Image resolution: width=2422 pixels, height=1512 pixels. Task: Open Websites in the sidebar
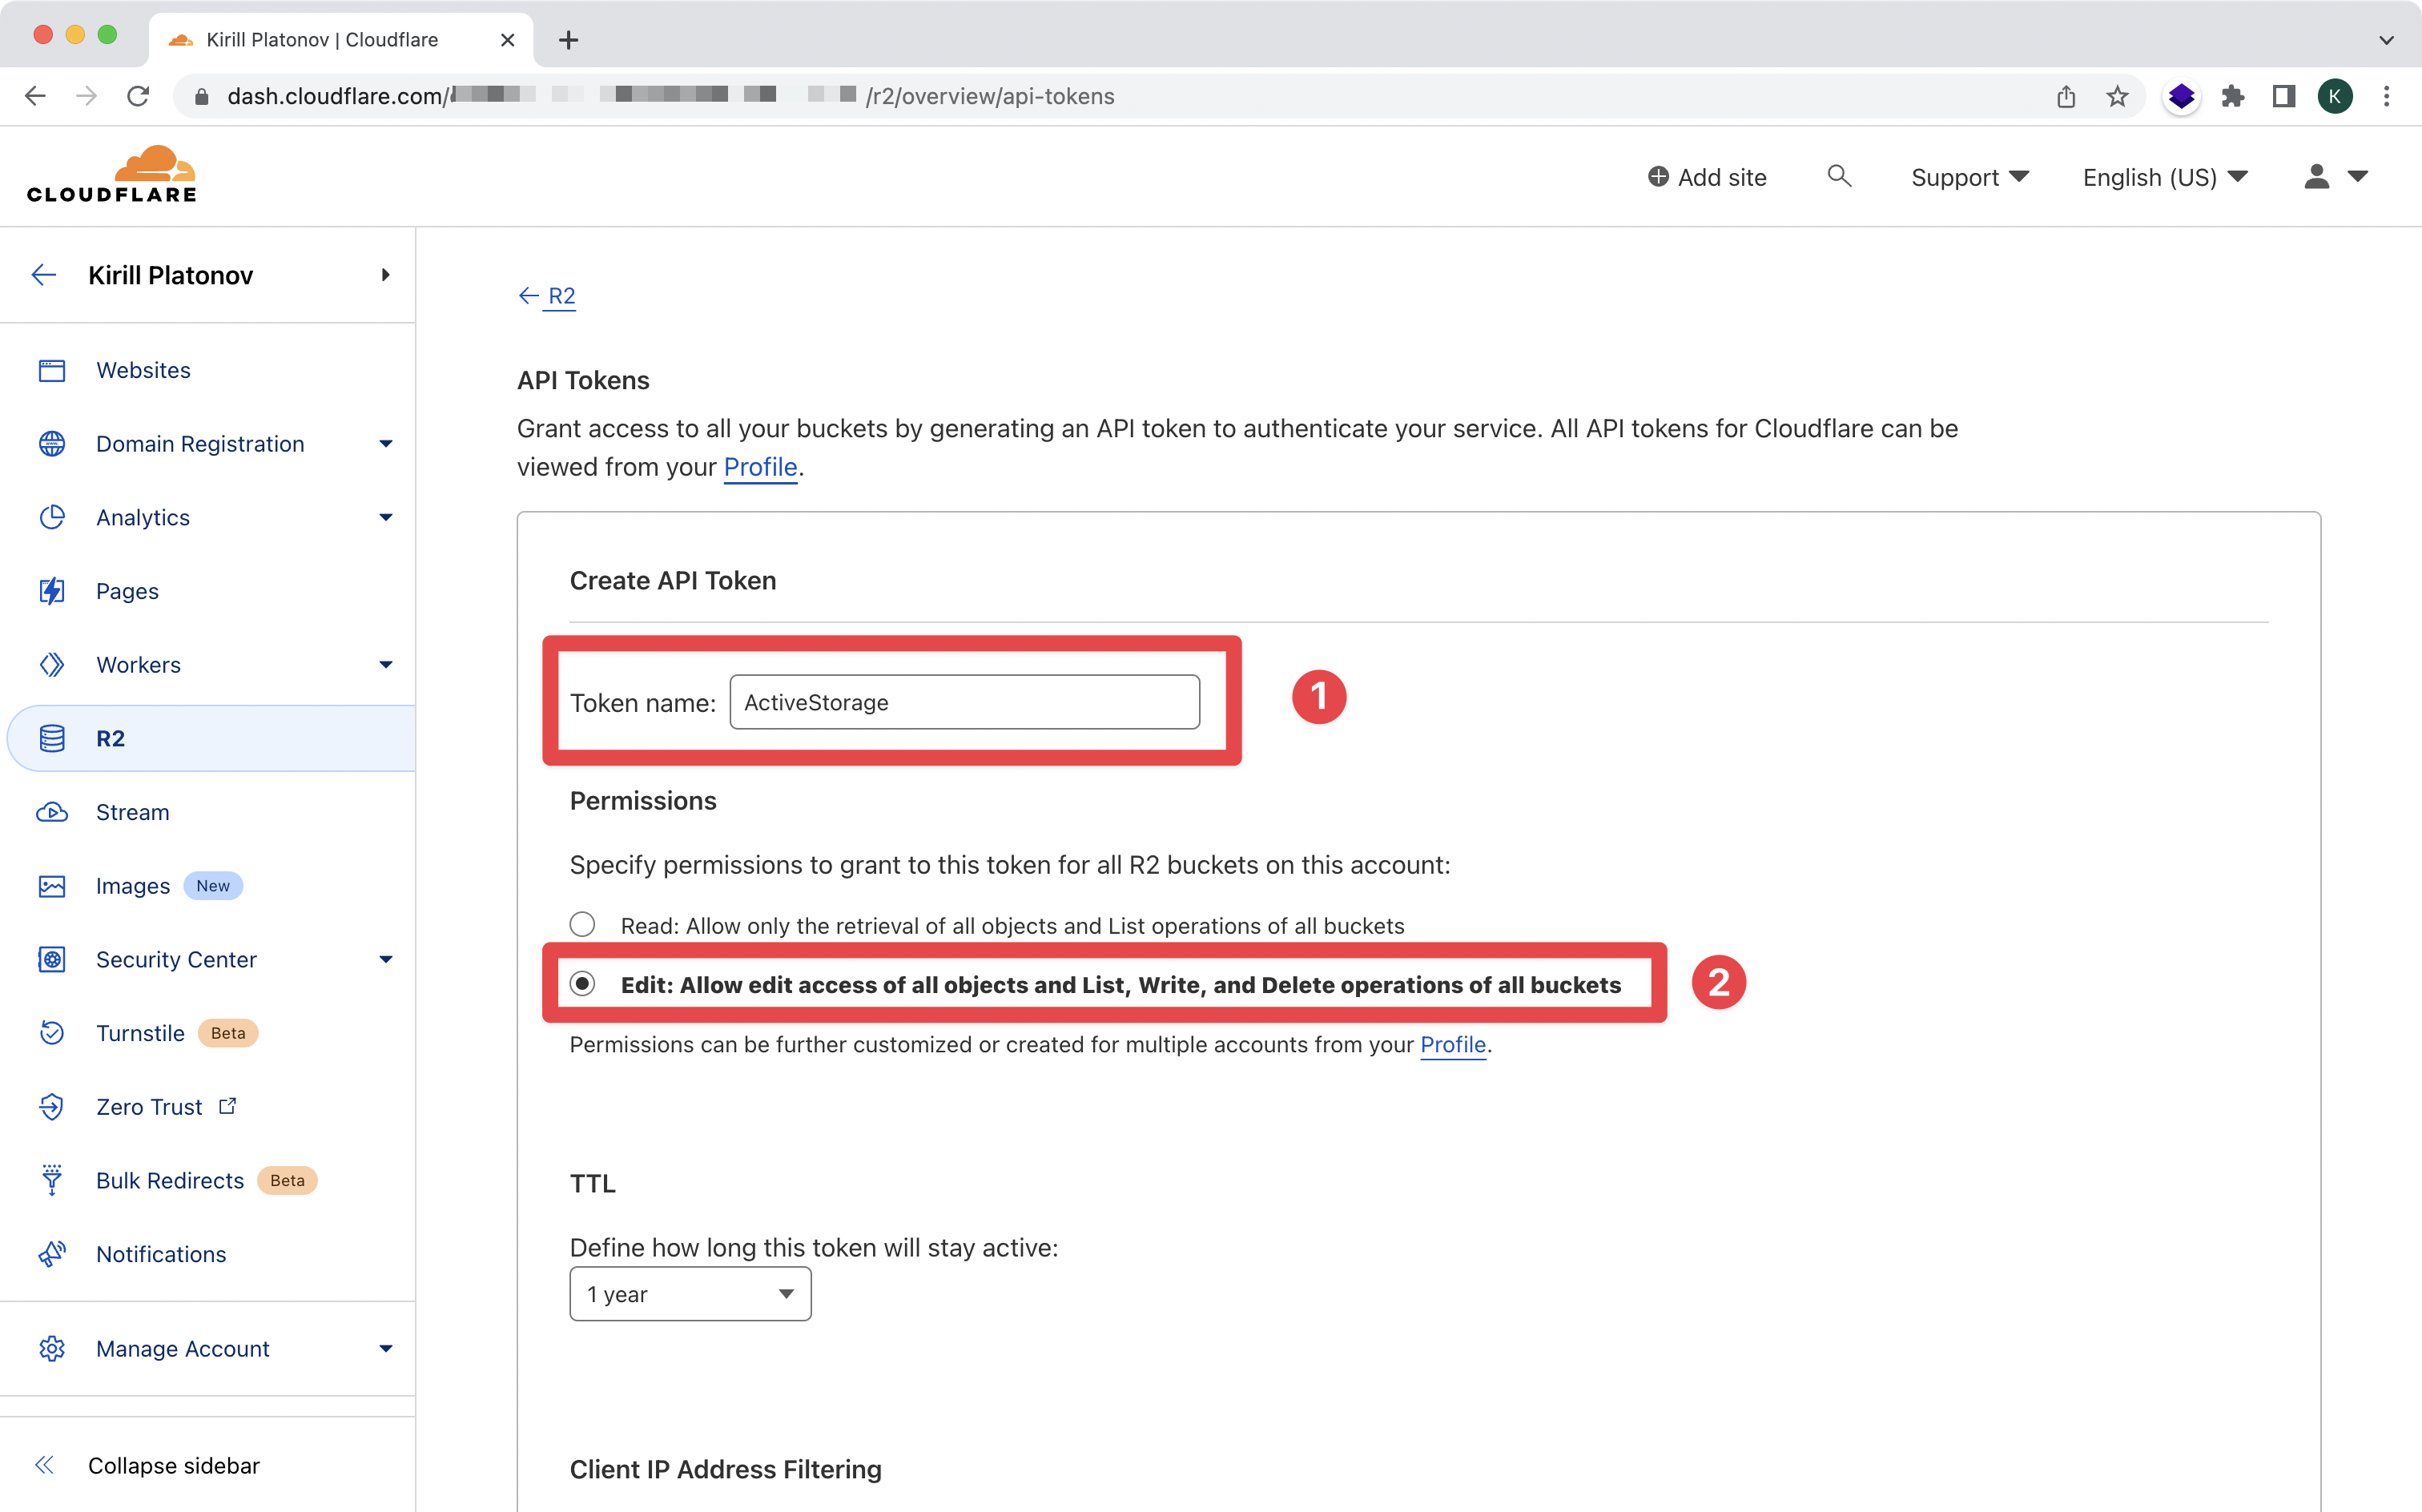coord(143,370)
